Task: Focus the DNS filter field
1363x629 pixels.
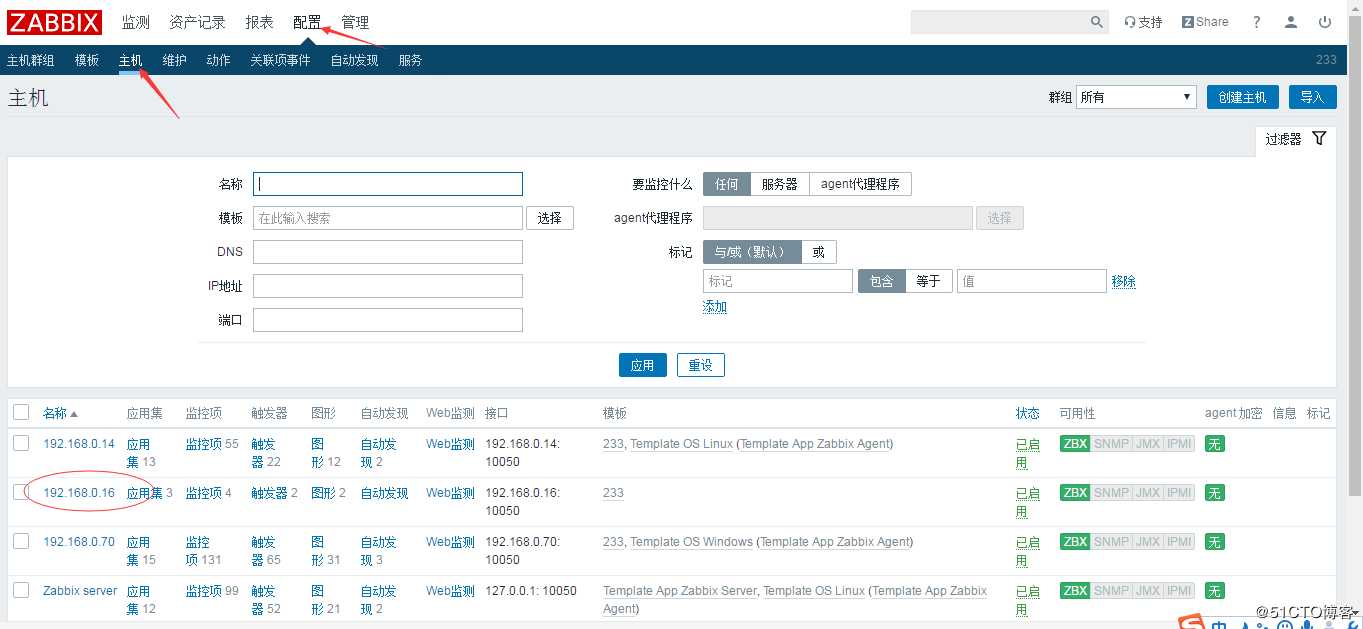Action: point(388,252)
